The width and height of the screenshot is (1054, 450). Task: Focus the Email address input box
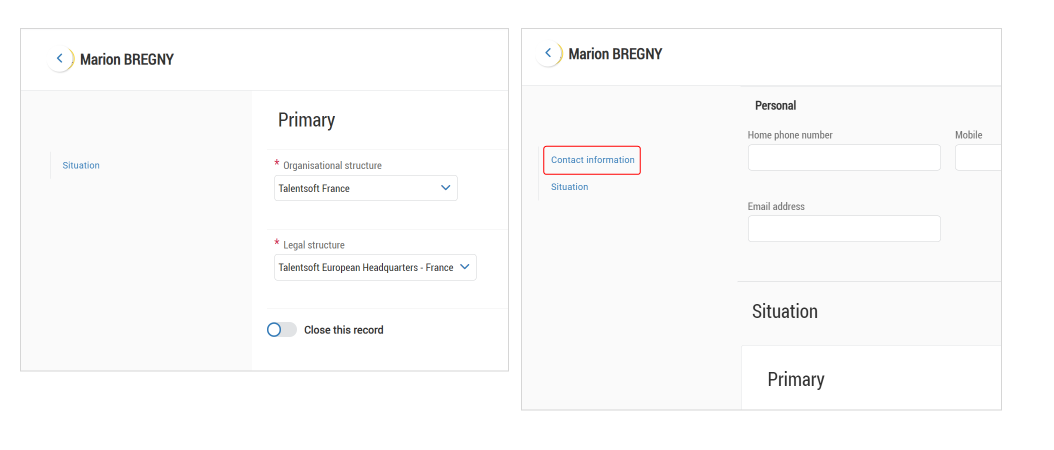coord(843,229)
